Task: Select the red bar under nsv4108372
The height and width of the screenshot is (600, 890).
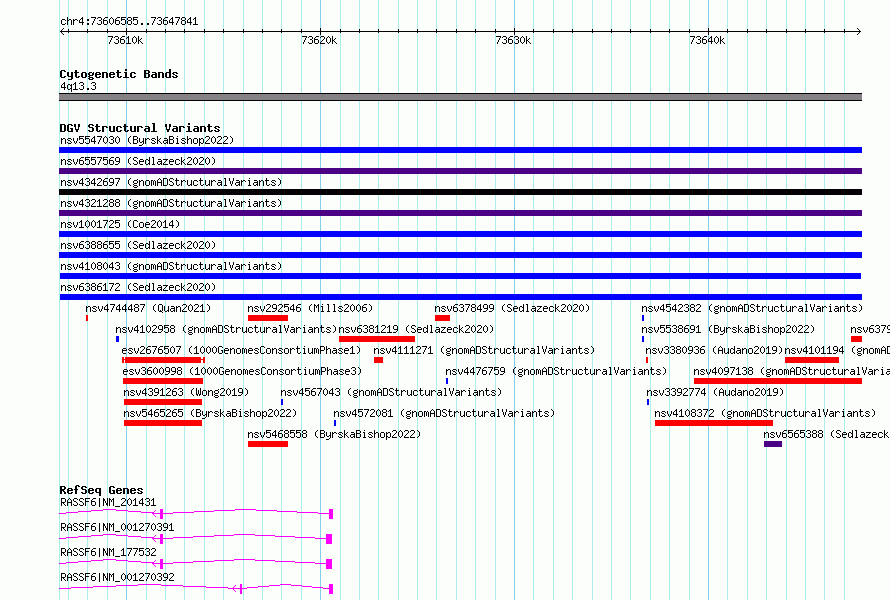Action: (x=713, y=423)
